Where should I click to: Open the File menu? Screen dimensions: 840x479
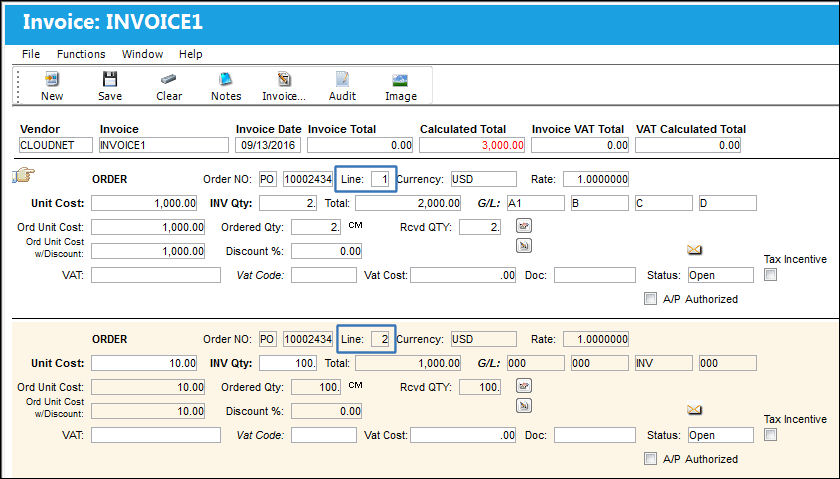tap(31, 54)
